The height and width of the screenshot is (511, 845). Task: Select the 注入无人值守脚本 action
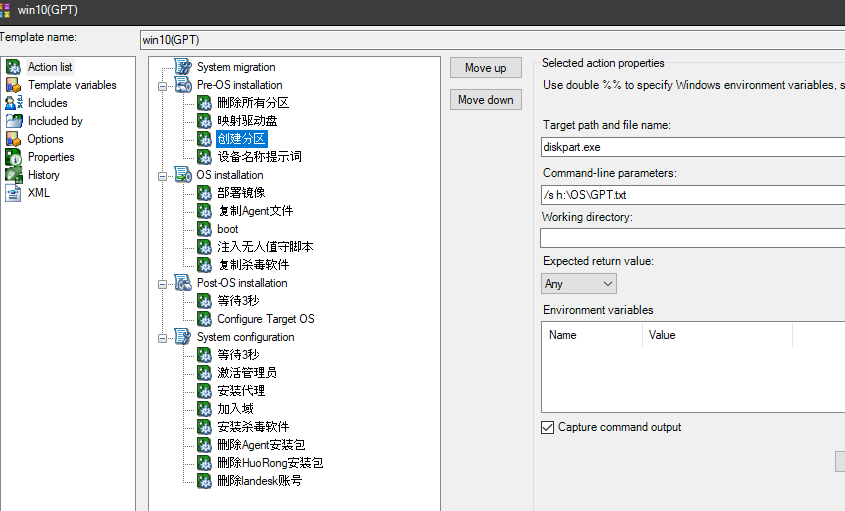pyautogui.click(x=265, y=247)
